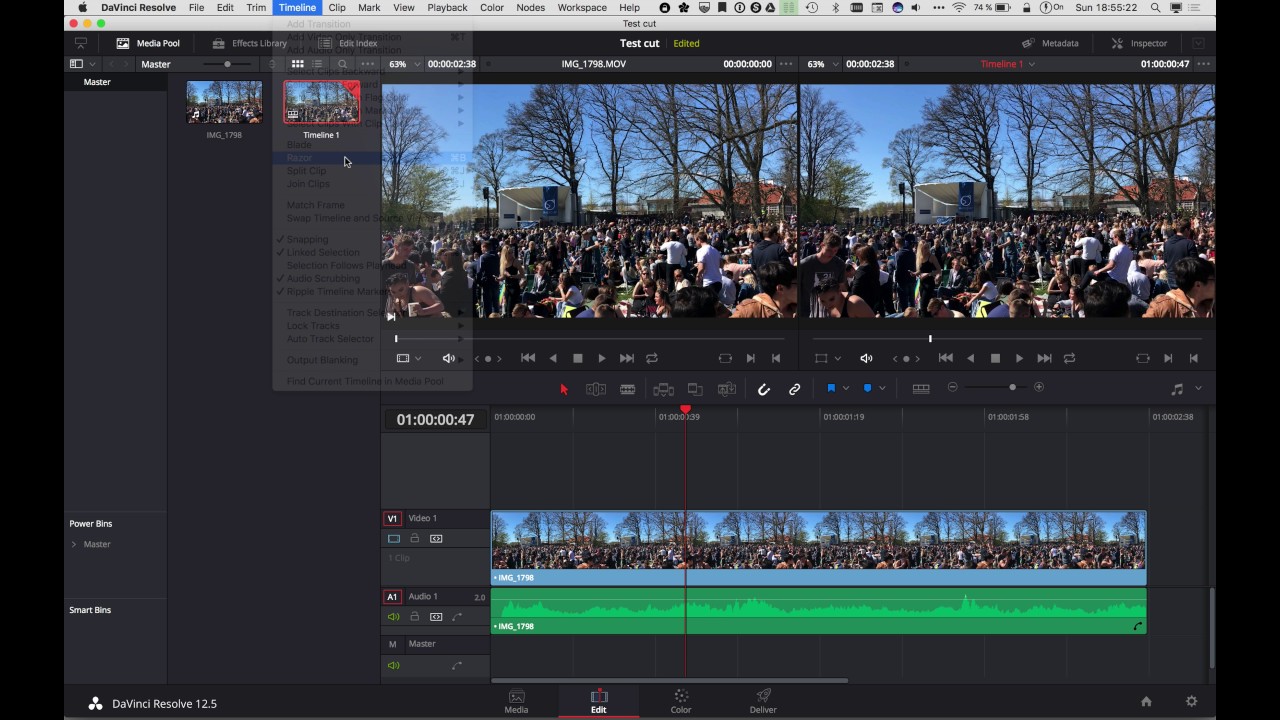Image resolution: width=1280 pixels, height=720 pixels.
Task: Click the Overwrite Clip edit icon
Action: pos(695,389)
